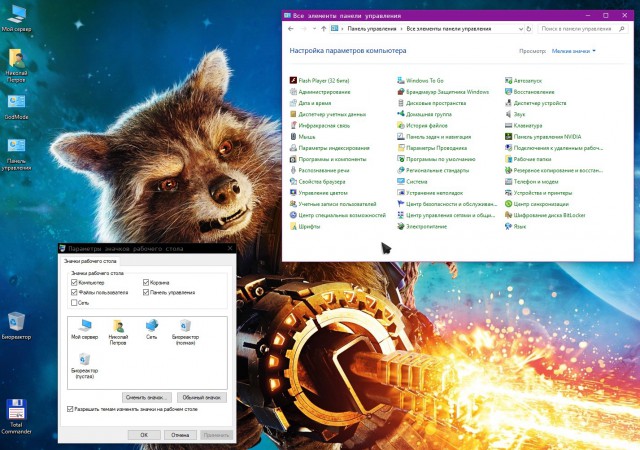Click the Отмена button
The image size is (640, 450).
[180, 435]
